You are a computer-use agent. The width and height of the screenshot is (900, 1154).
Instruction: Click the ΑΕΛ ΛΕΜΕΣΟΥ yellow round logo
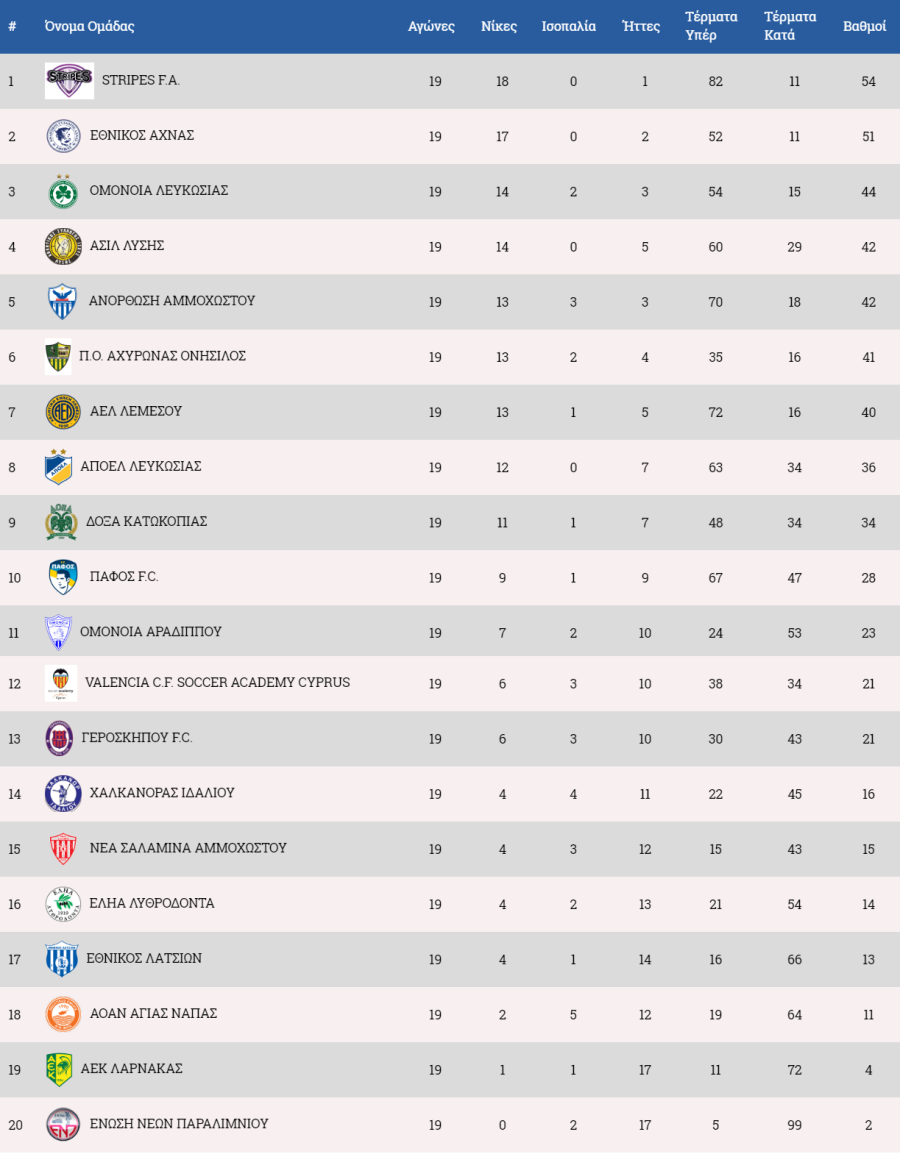(63, 412)
